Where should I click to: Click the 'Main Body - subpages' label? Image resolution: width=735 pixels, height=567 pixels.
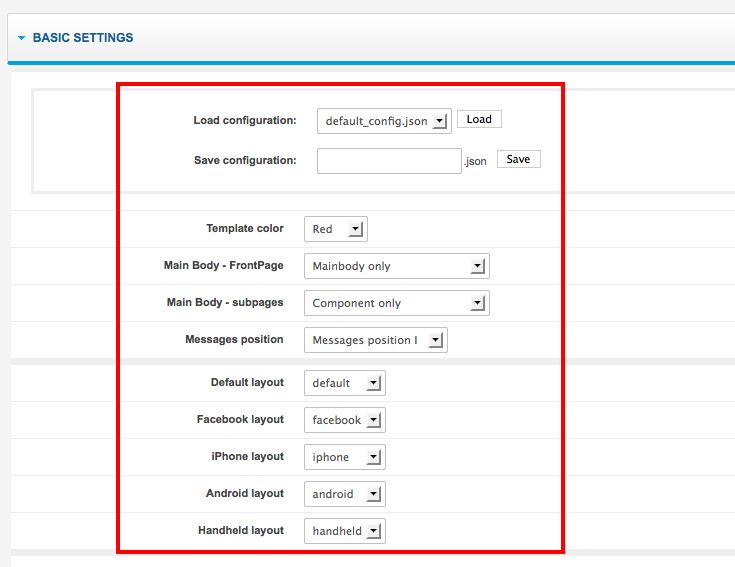[225, 302]
